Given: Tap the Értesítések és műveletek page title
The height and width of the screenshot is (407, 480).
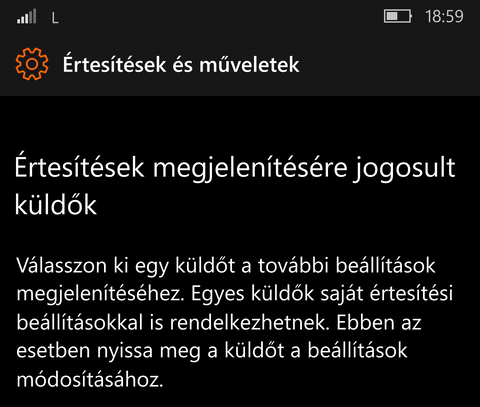Looking at the screenshot, I should coord(181,64).
